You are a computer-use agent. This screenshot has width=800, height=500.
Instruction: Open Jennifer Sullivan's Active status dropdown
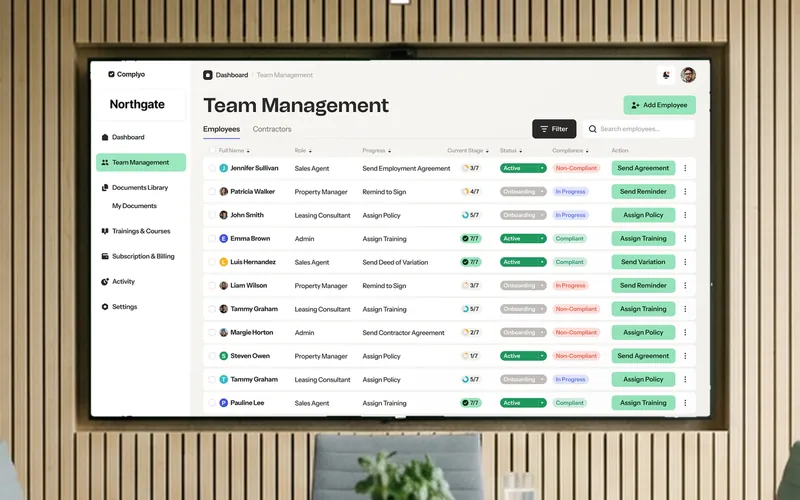pos(523,168)
